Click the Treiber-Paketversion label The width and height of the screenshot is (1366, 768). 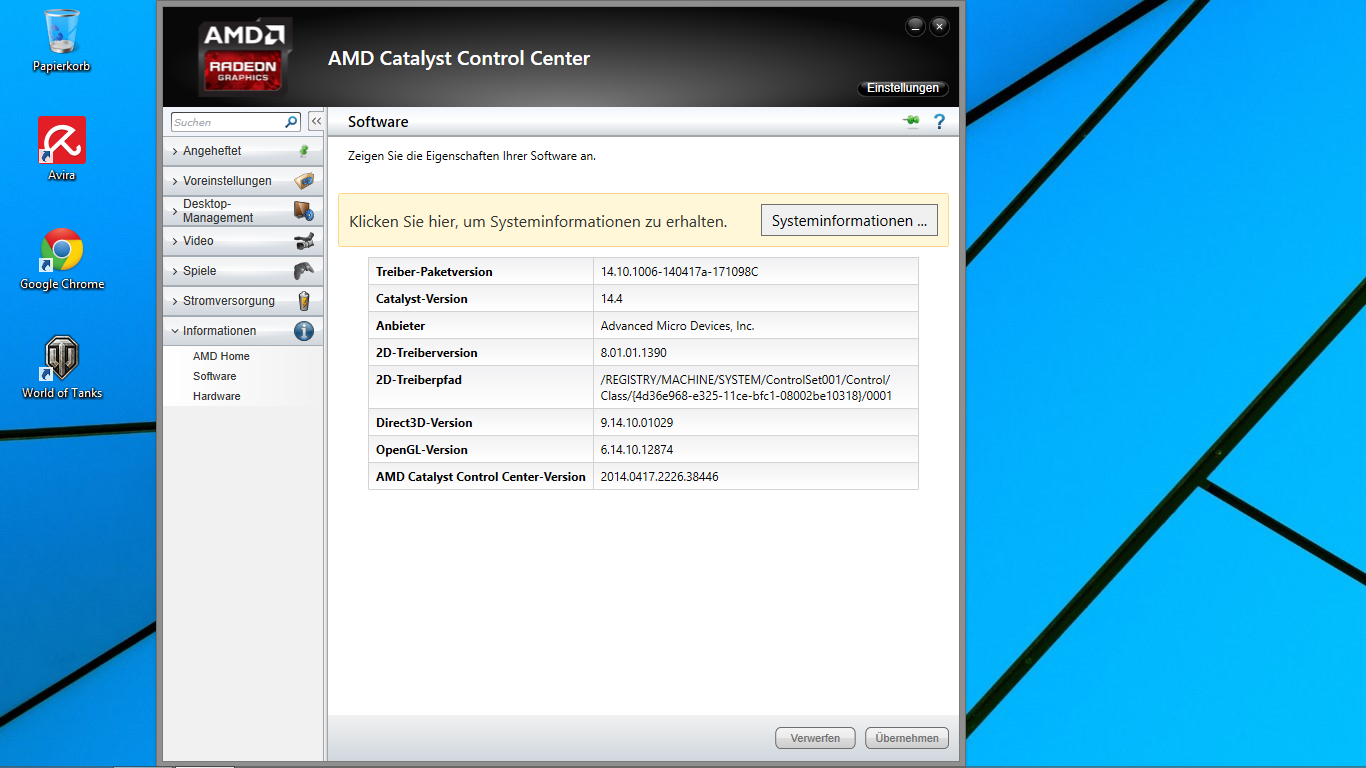point(434,272)
